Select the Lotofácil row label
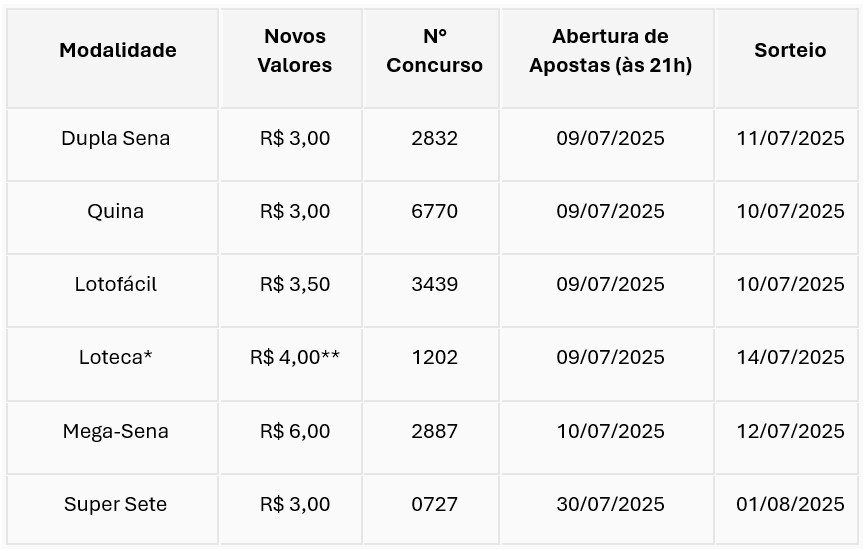Viewport: 867px width, 551px height. click(116, 284)
